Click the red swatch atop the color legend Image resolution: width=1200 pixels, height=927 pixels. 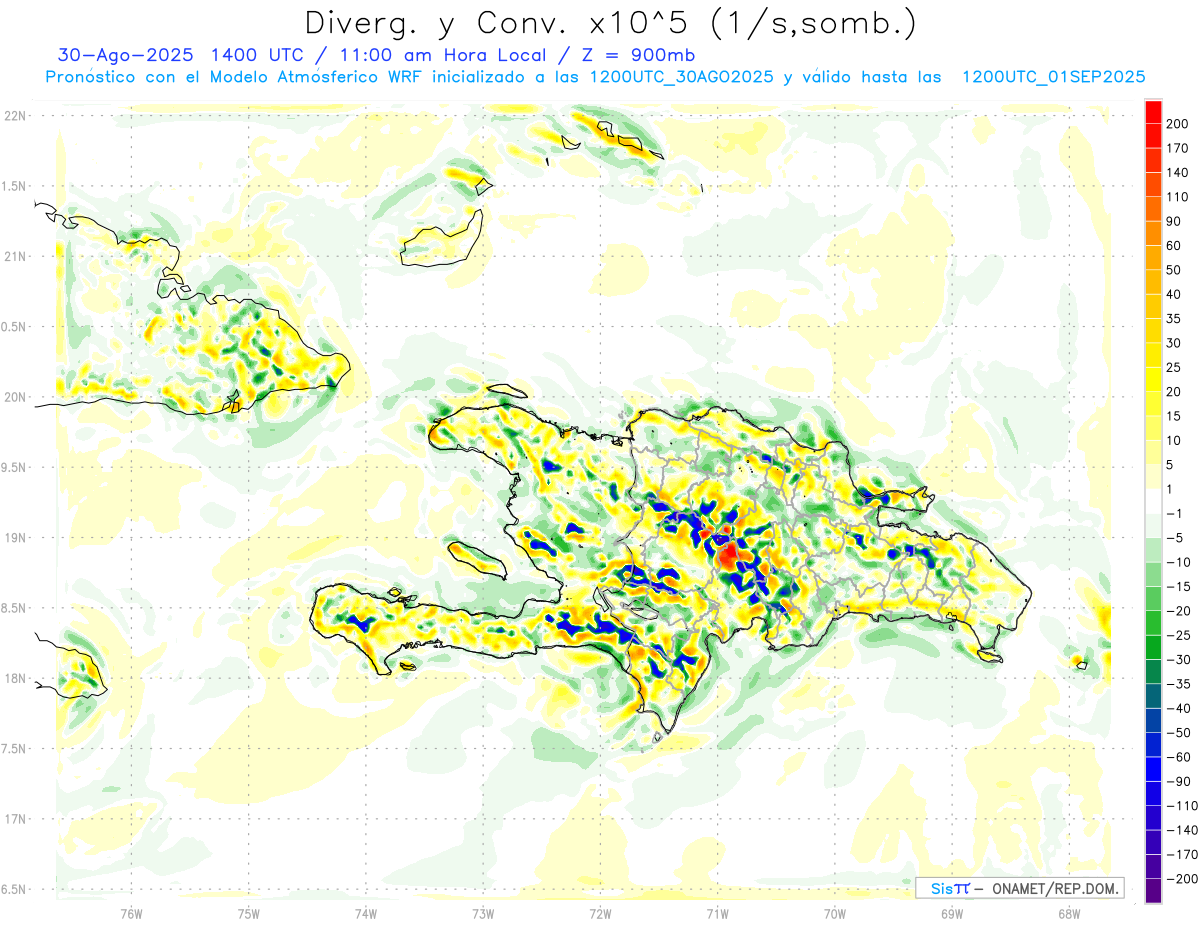point(1153,111)
